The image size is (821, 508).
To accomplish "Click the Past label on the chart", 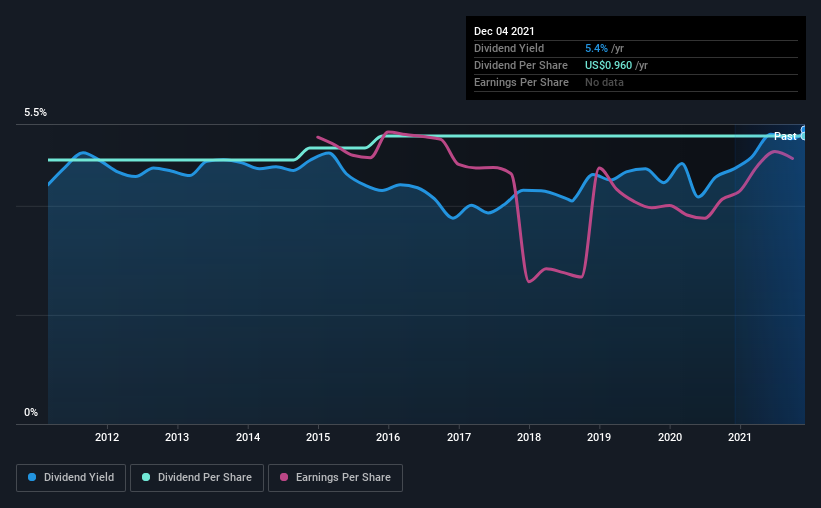I will [785, 136].
